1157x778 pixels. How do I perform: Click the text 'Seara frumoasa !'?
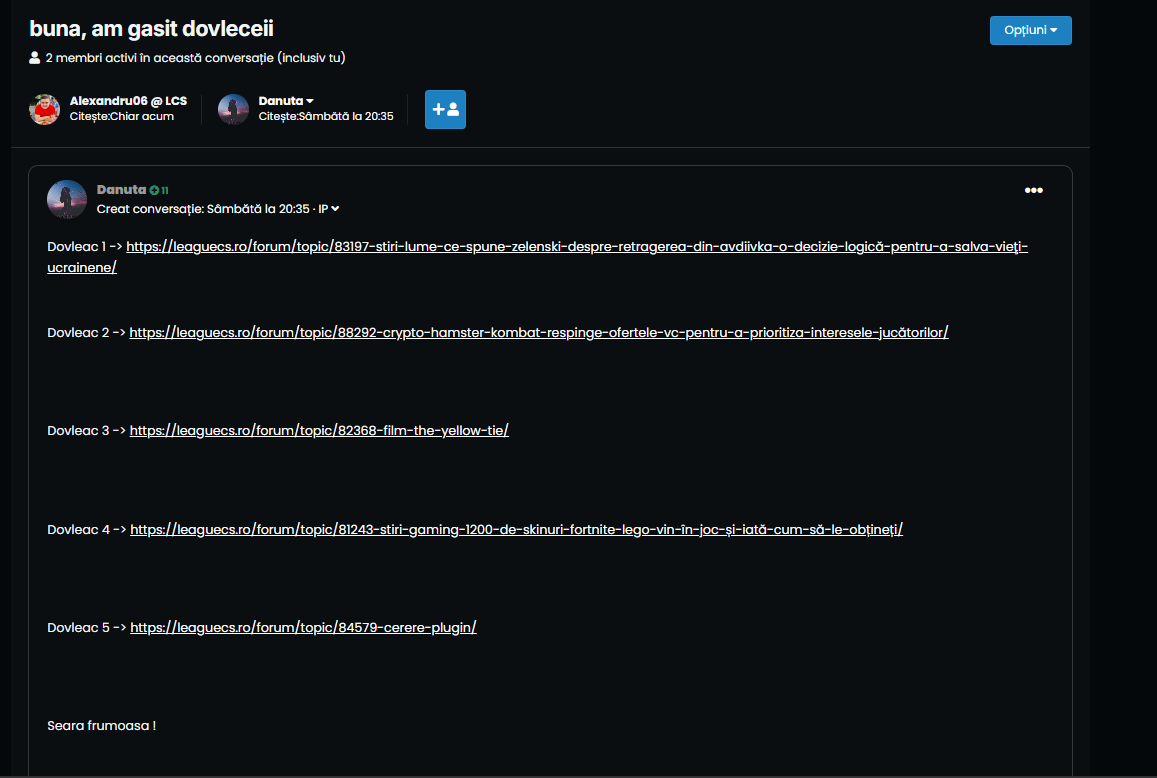click(101, 726)
